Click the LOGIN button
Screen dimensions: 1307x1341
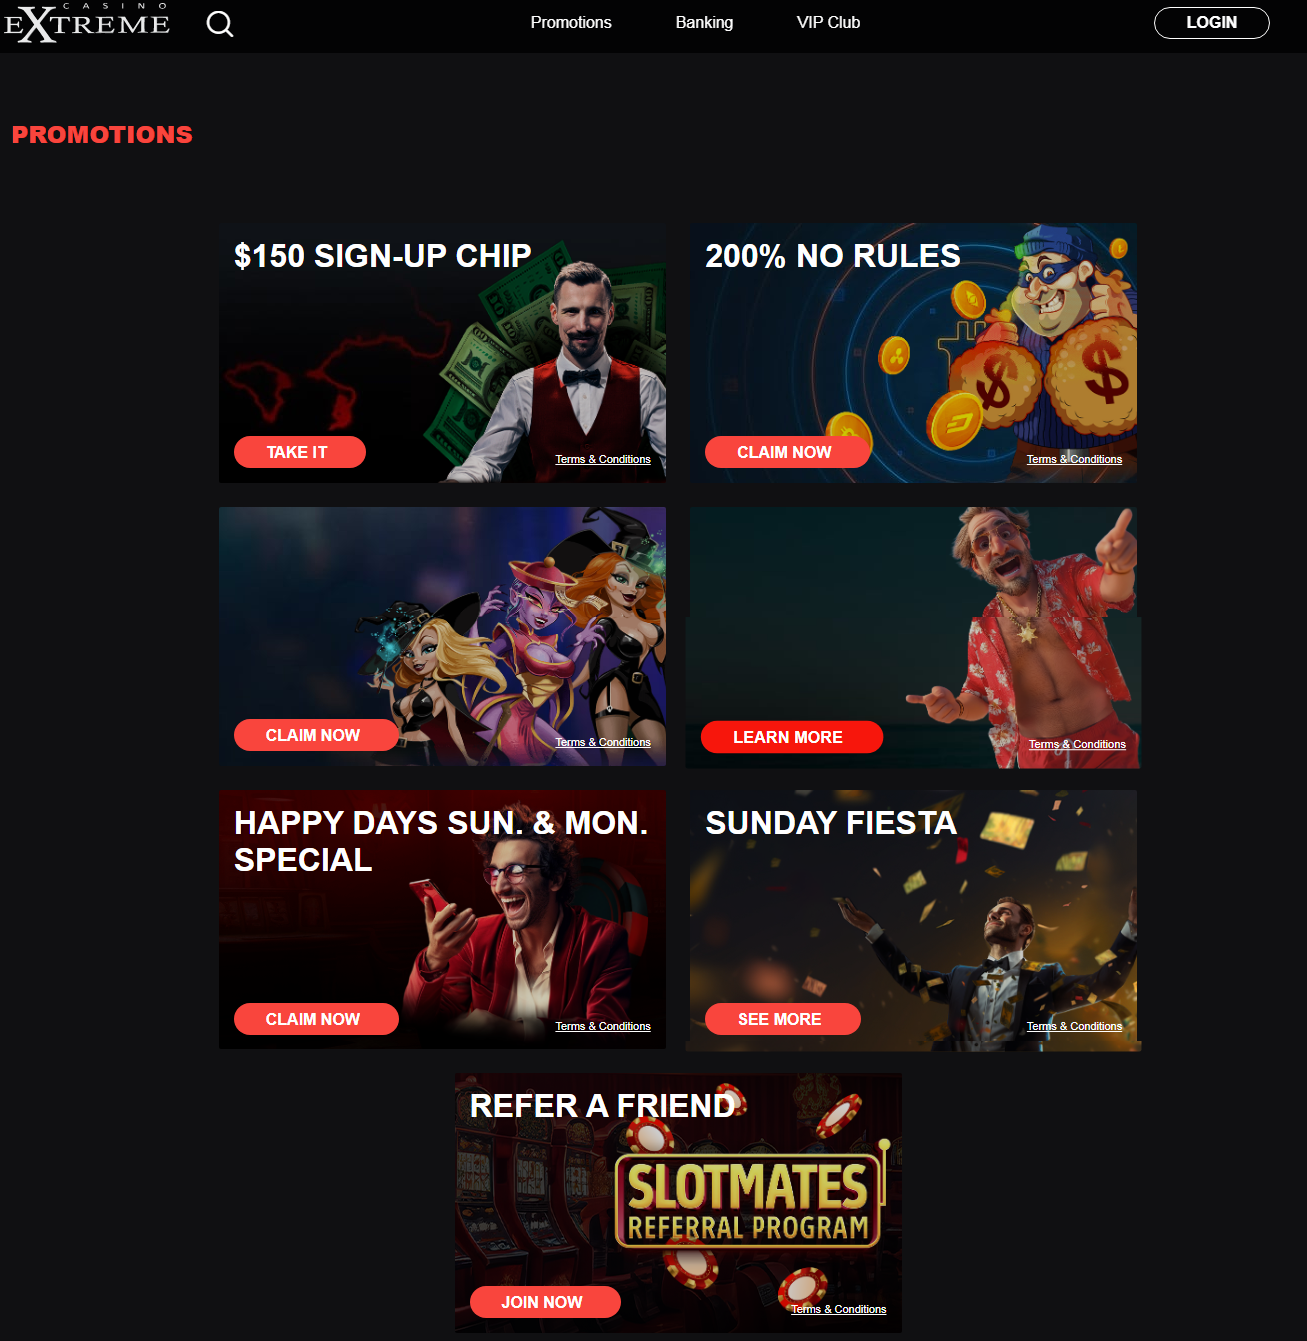coord(1211,22)
